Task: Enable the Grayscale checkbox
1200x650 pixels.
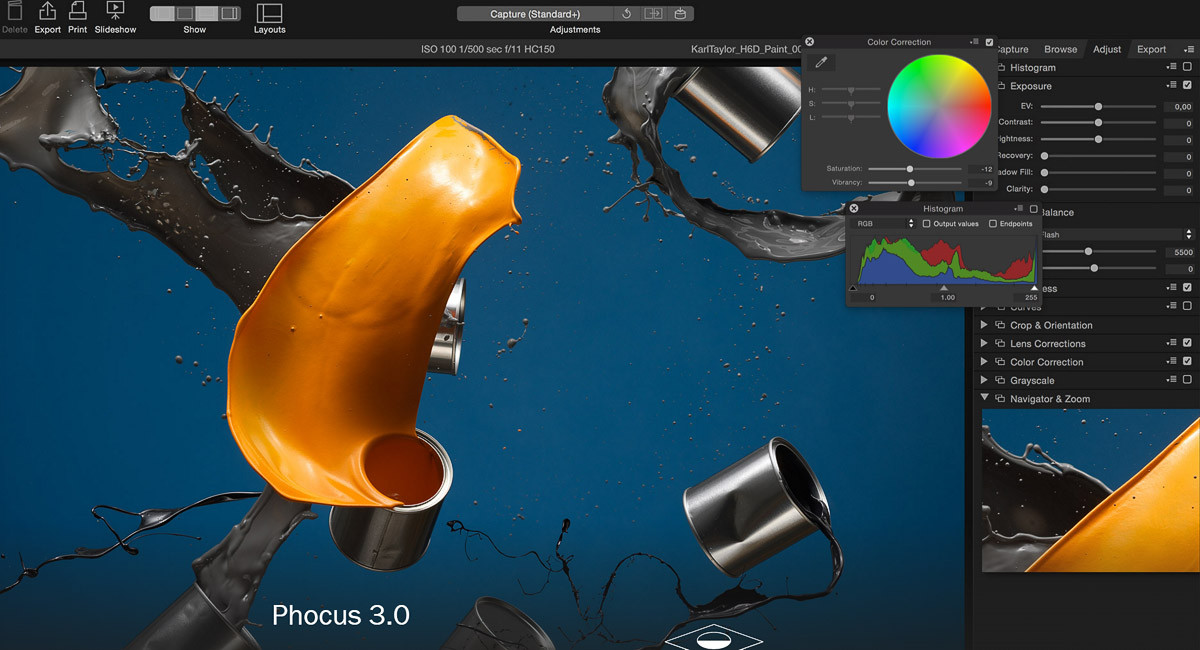Action: pos(1187,380)
